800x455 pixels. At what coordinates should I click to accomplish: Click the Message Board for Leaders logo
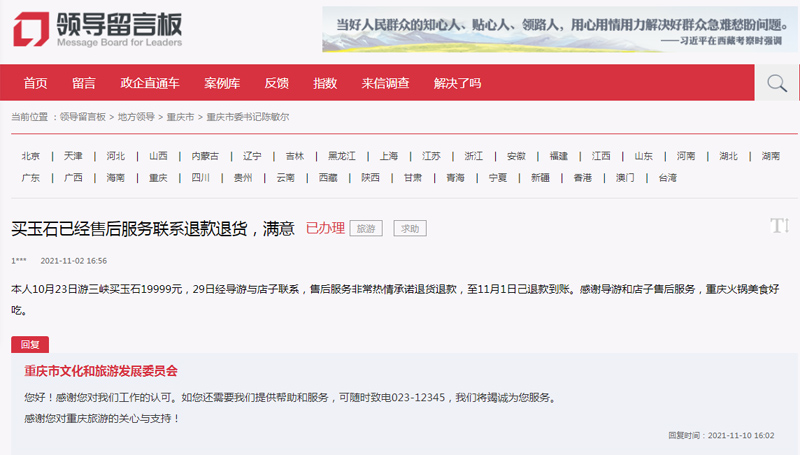(98, 29)
